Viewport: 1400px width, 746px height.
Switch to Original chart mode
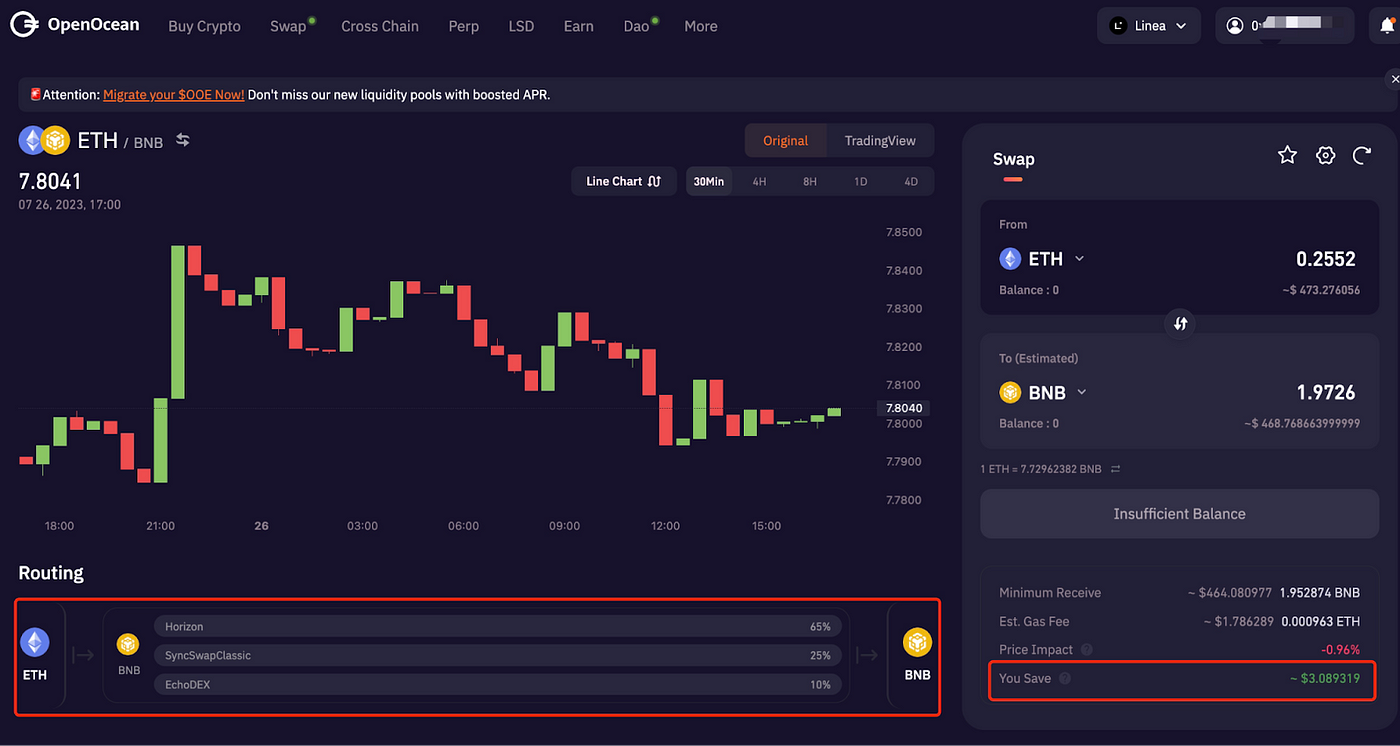tap(785, 141)
